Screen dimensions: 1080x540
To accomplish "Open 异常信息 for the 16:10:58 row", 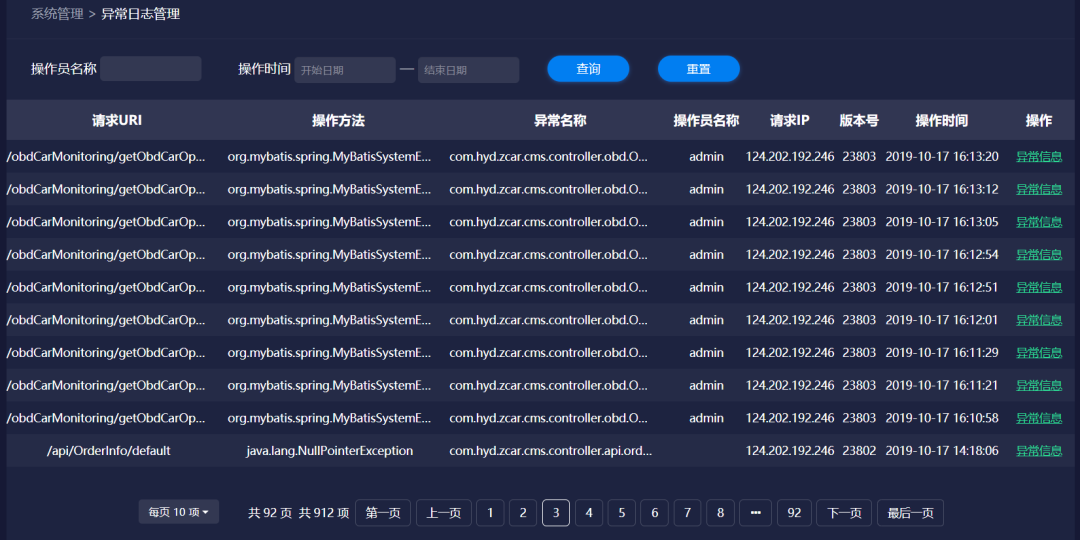I will pyautogui.click(x=1039, y=418).
